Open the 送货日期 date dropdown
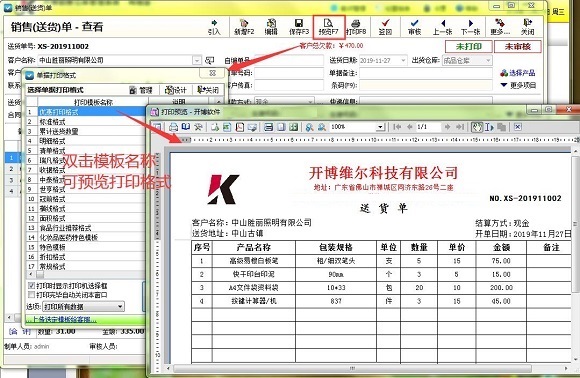580x378 pixels. point(403,60)
